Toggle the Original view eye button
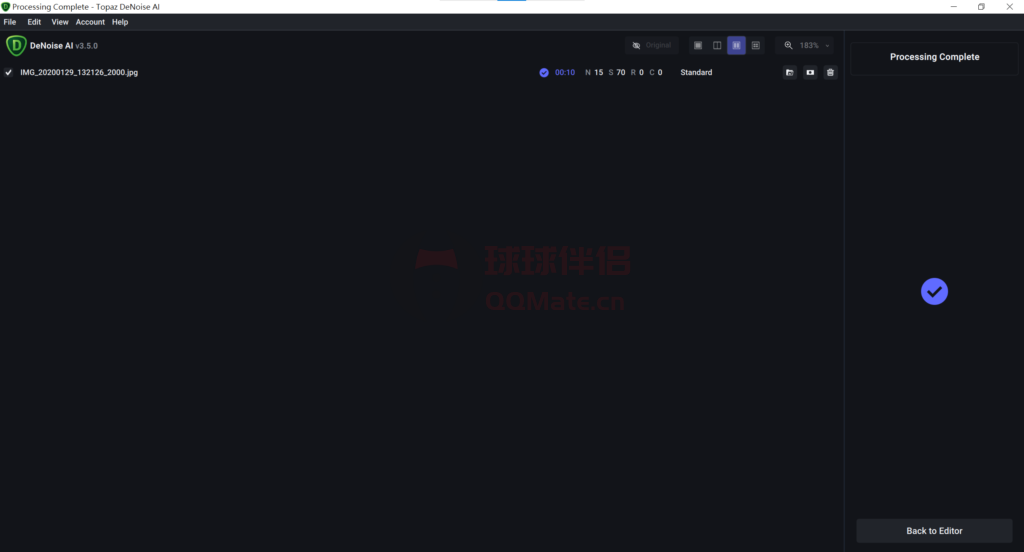 pos(651,46)
